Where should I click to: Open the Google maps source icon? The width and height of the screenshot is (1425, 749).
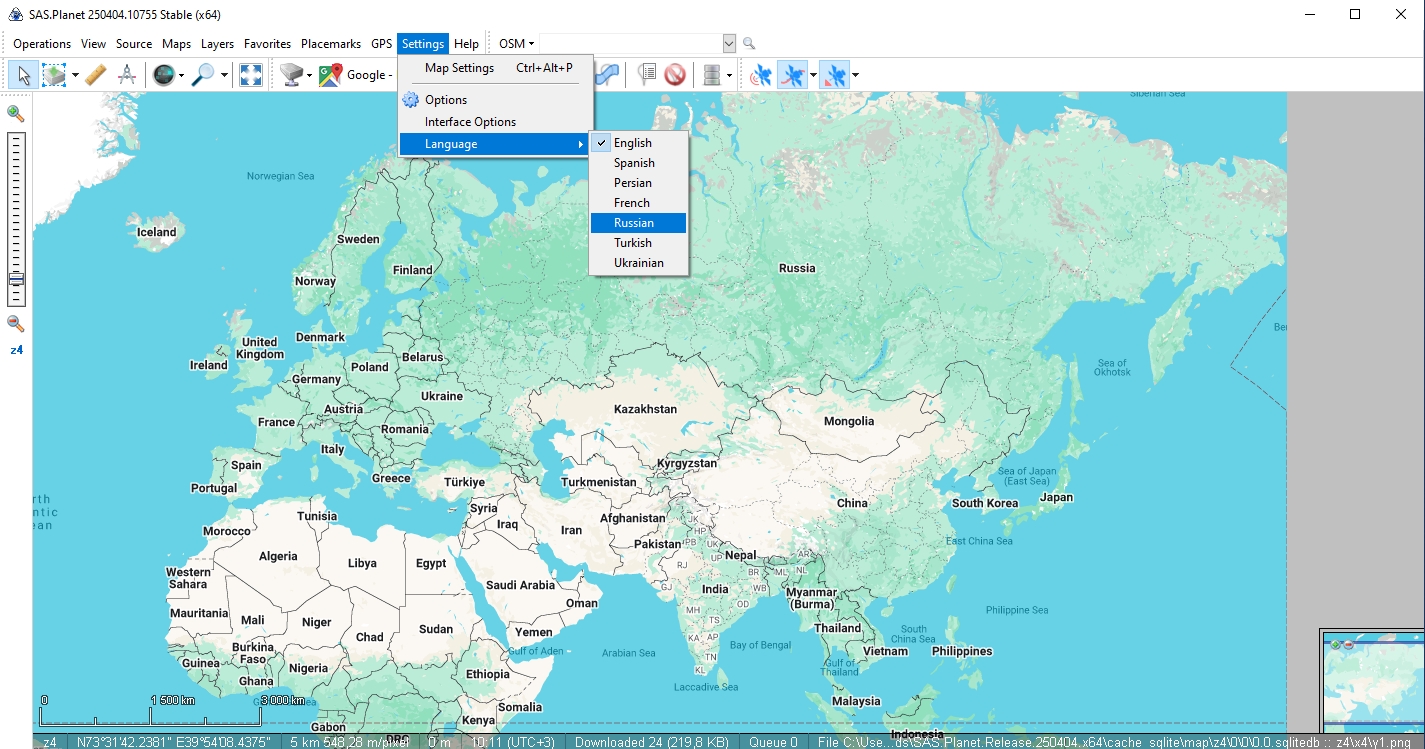click(x=330, y=74)
